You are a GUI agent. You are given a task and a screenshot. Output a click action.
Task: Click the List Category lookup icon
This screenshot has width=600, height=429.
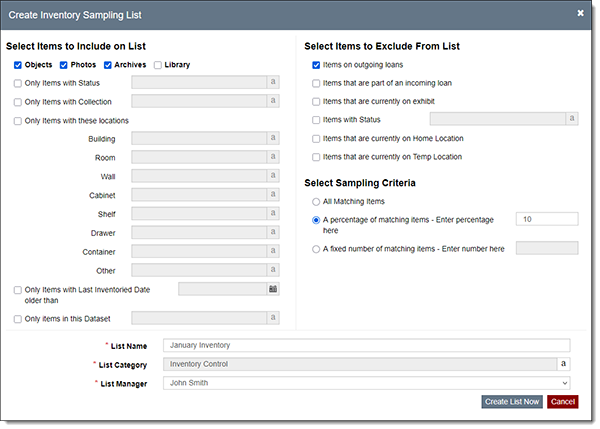(x=564, y=364)
